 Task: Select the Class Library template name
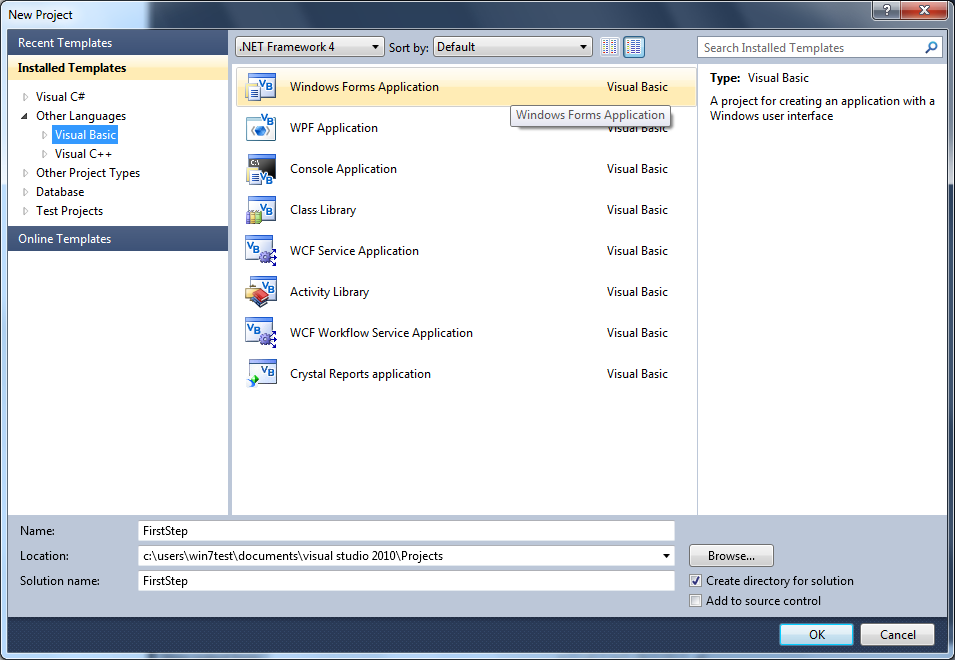tap(323, 210)
